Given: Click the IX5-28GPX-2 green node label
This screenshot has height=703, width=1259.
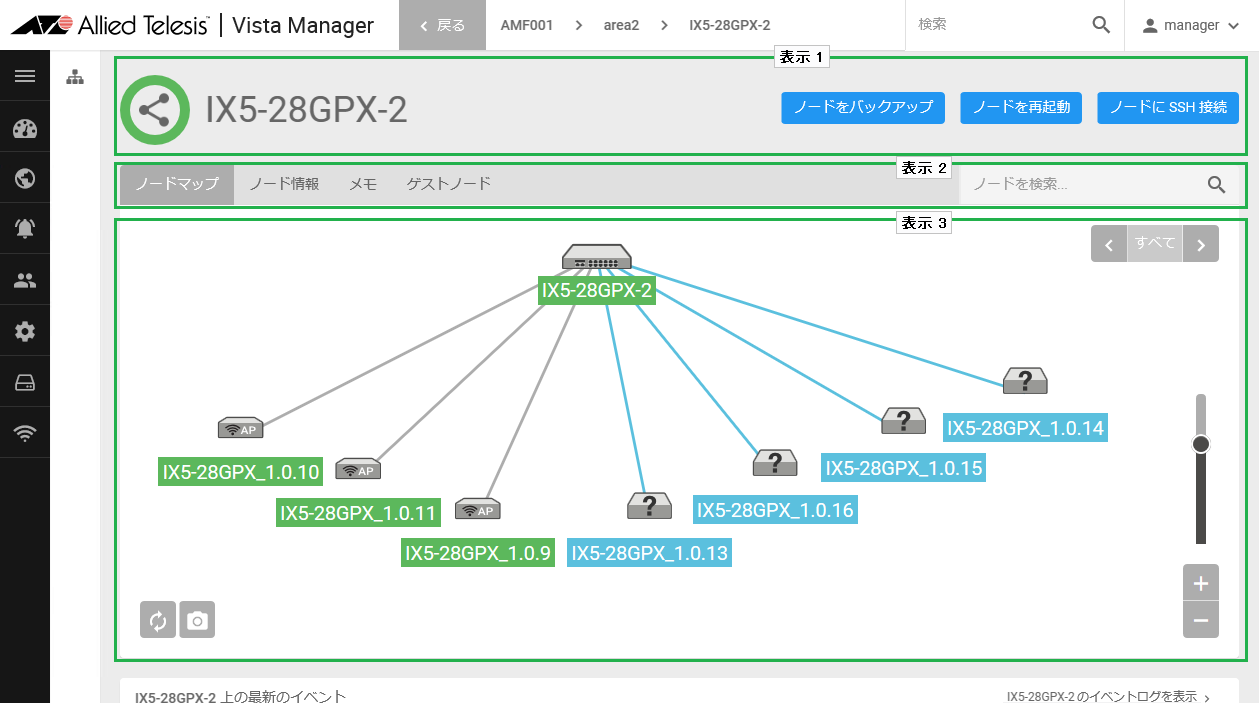Looking at the screenshot, I should point(597,291).
